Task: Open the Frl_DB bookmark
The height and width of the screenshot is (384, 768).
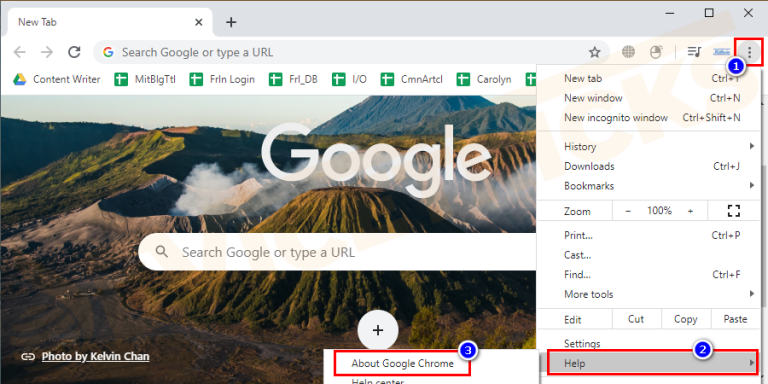Action: 293,79
